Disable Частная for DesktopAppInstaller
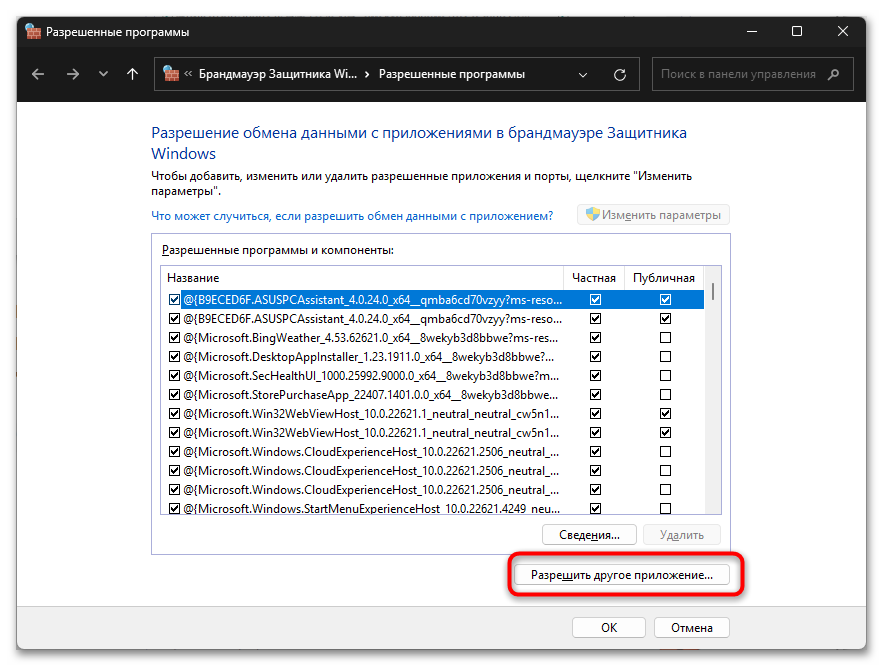883x666 pixels. tap(595, 356)
